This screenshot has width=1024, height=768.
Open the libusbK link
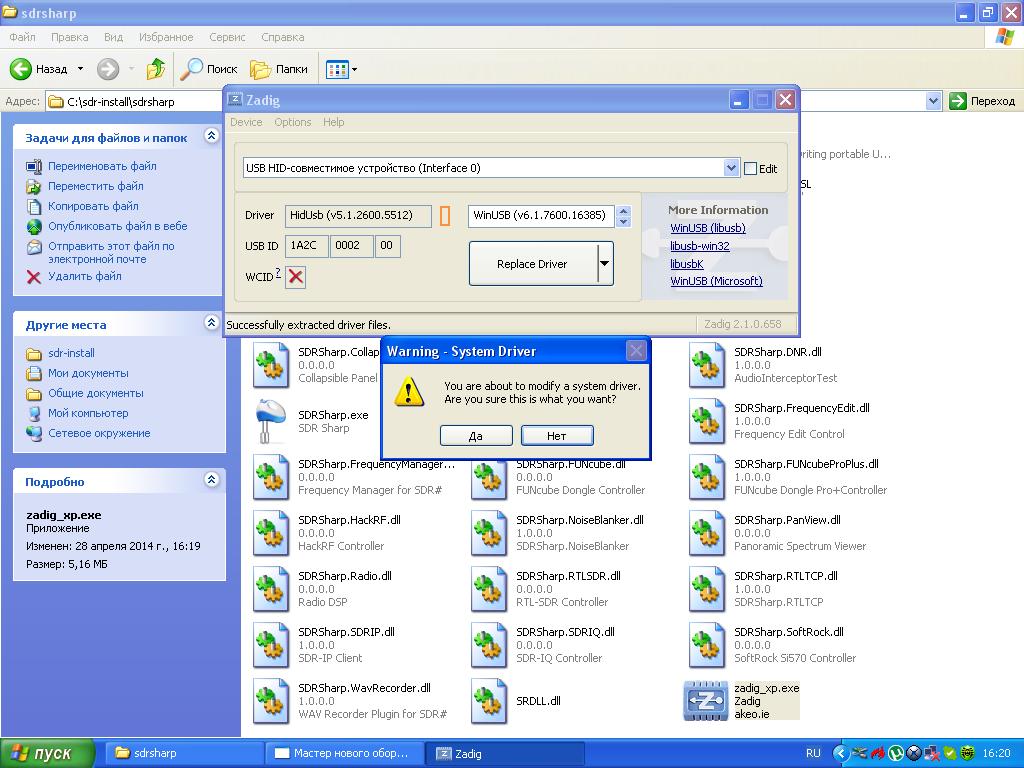point(686,264)
